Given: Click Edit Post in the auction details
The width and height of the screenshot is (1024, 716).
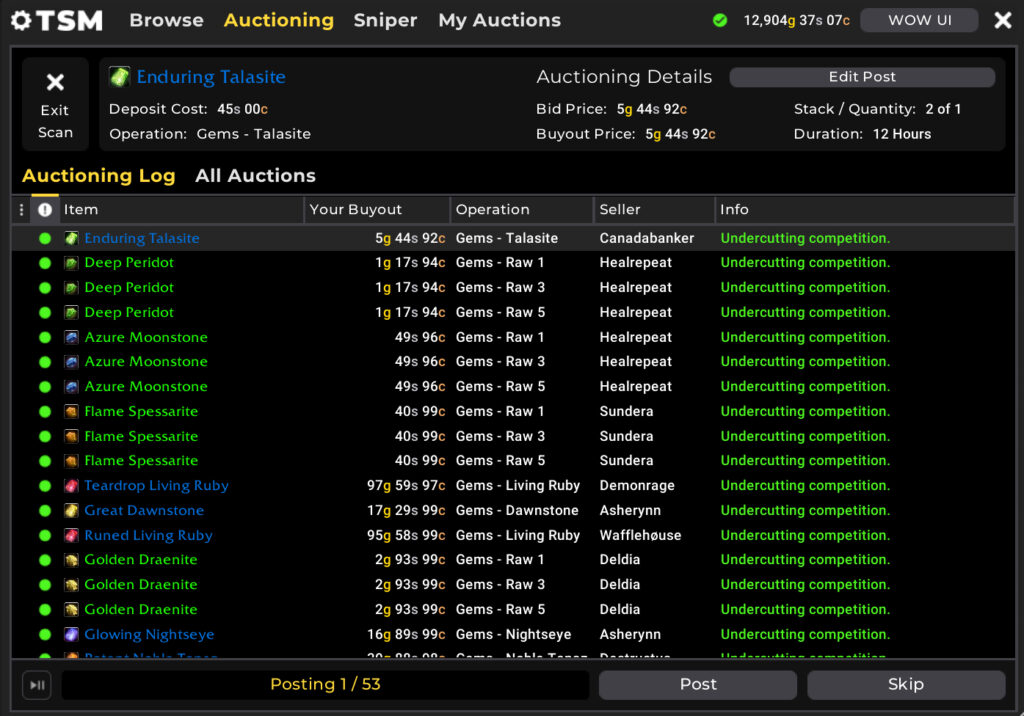Looking at the screenshot, I should [863, 77].
